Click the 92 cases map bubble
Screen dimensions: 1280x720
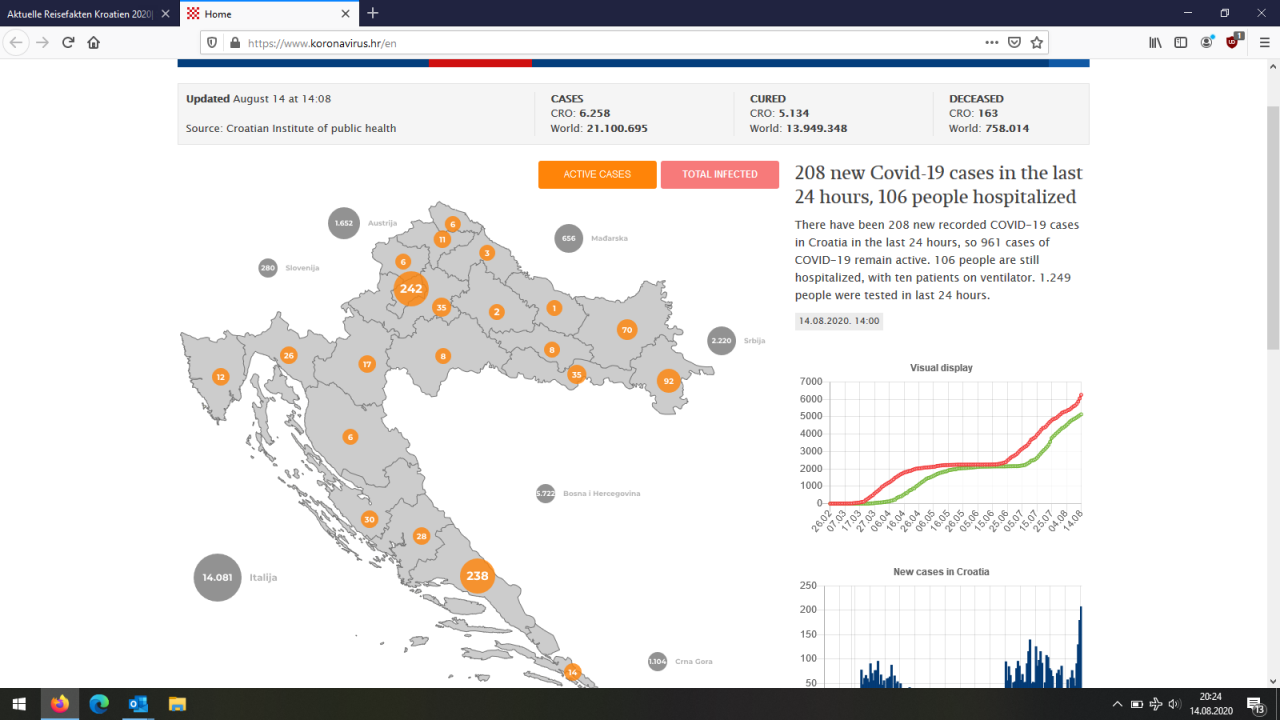[x=669, y=381]
